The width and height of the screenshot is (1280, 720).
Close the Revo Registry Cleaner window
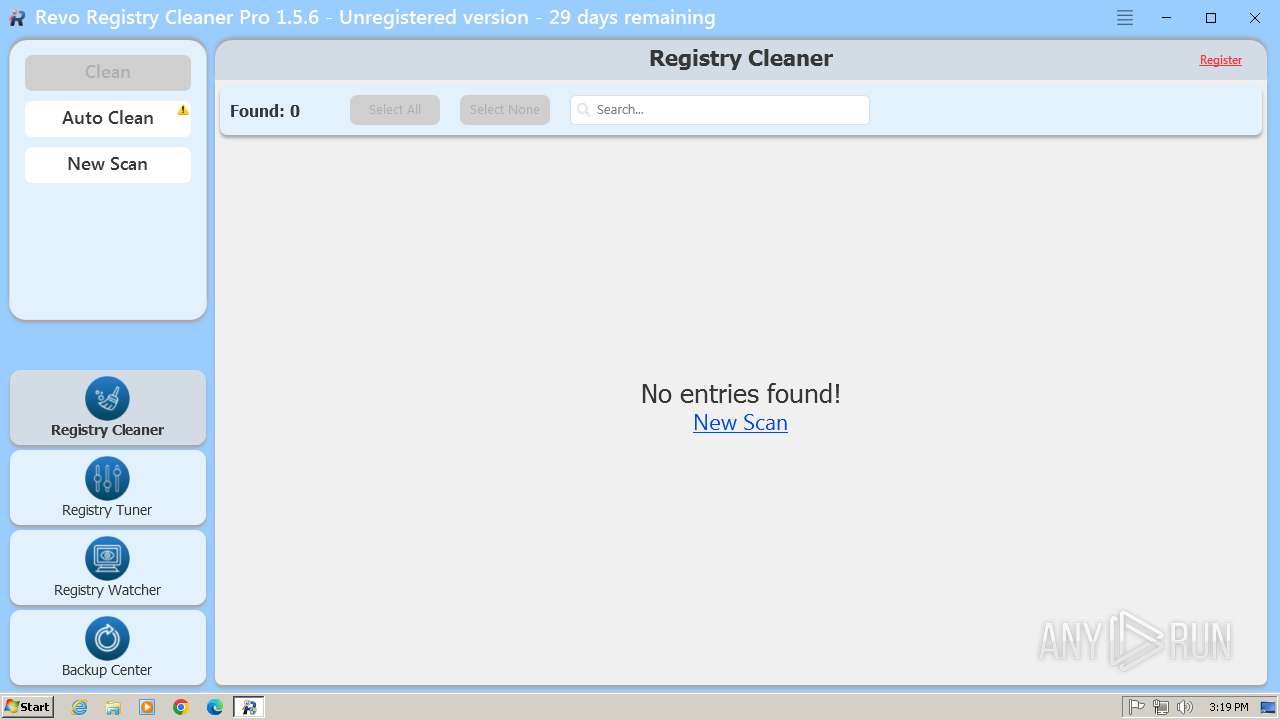pyautogui.click(x=1255, y=18)
